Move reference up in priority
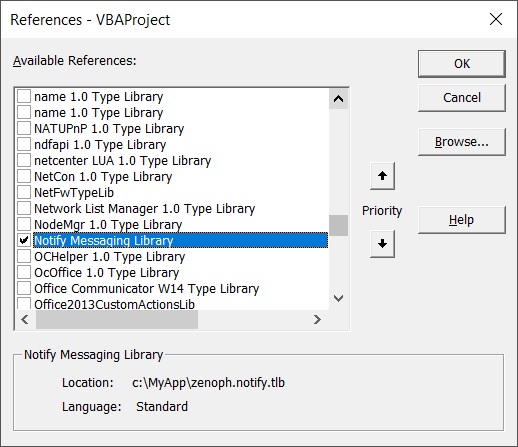This screenshot has width=518, height=447. point(382,176)
